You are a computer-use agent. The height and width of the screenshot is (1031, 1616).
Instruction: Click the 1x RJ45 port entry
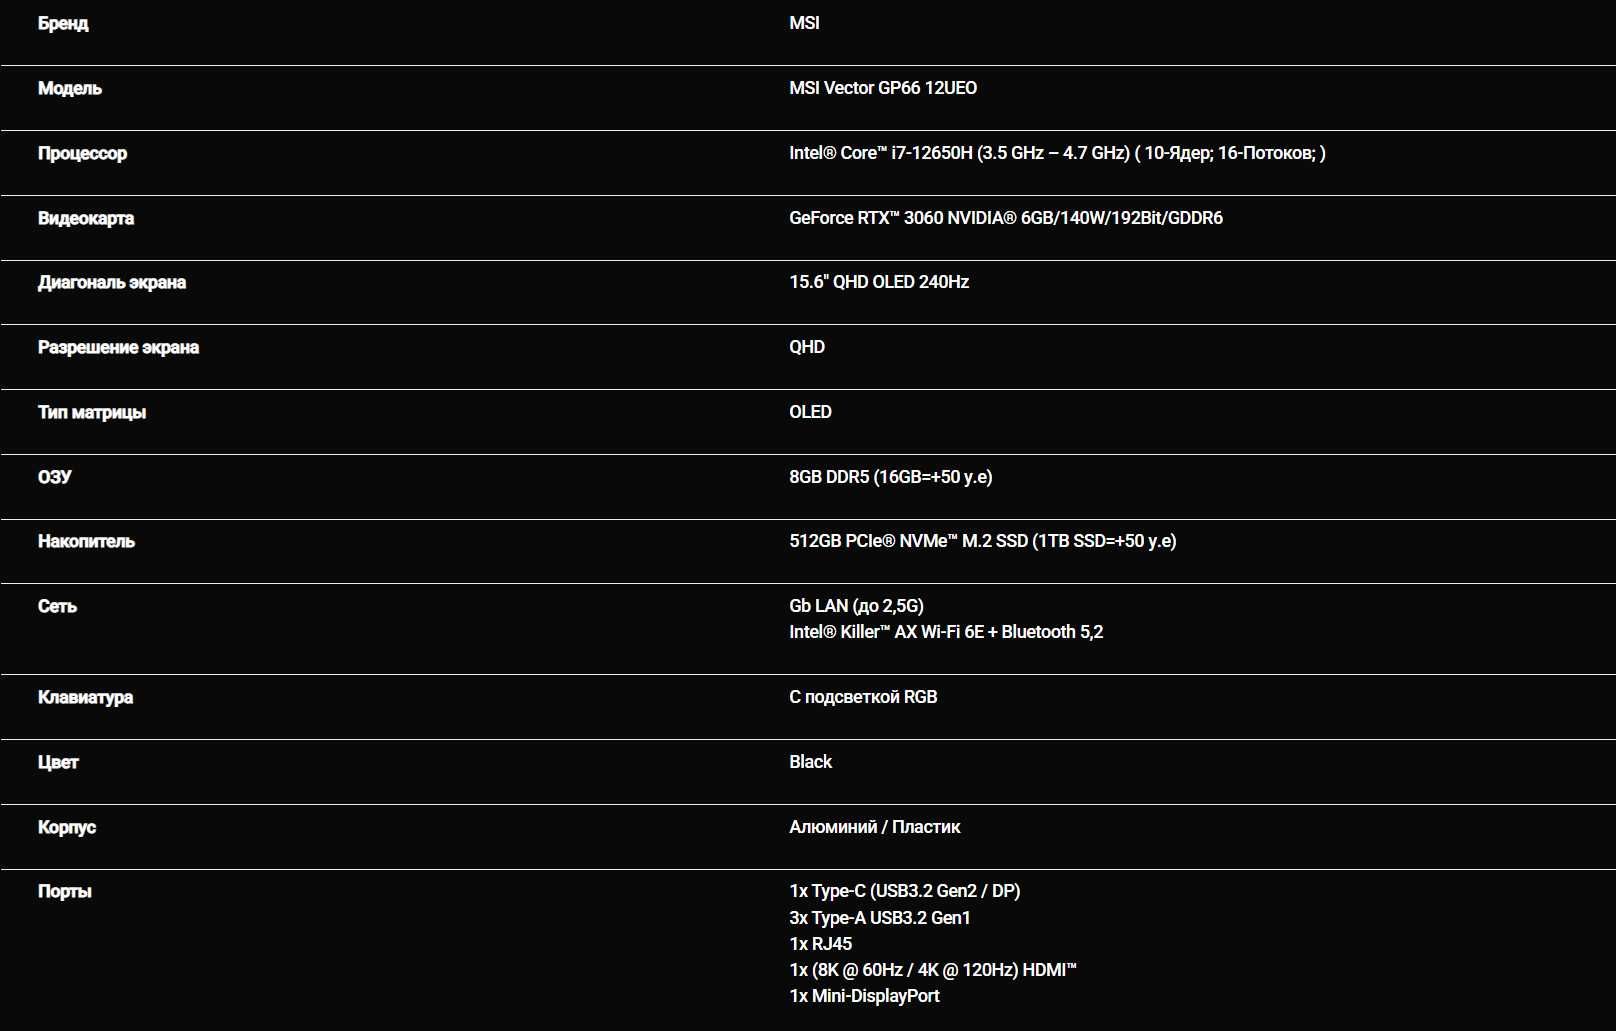tap(821, 944)
